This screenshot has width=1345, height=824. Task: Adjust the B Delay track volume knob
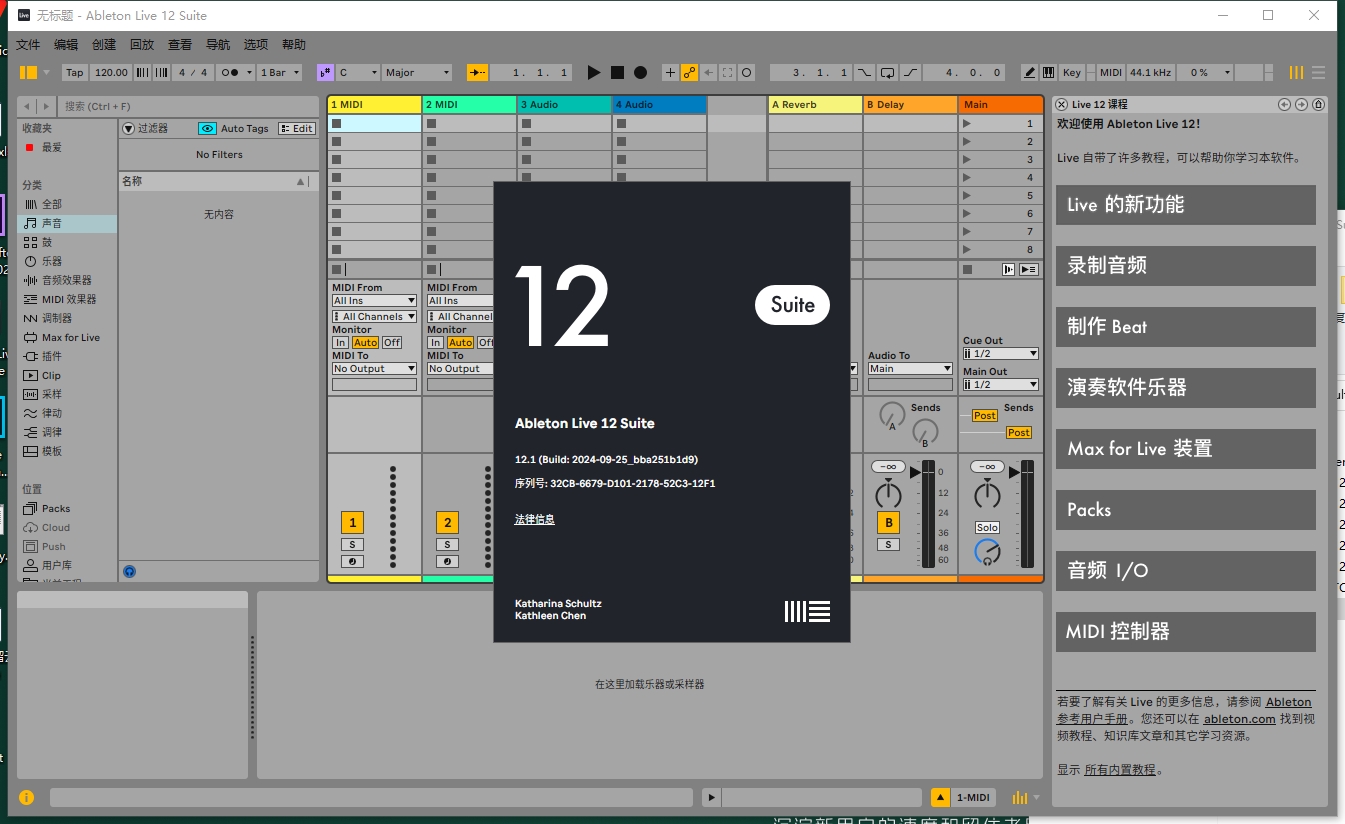click(x=888, y=493)
